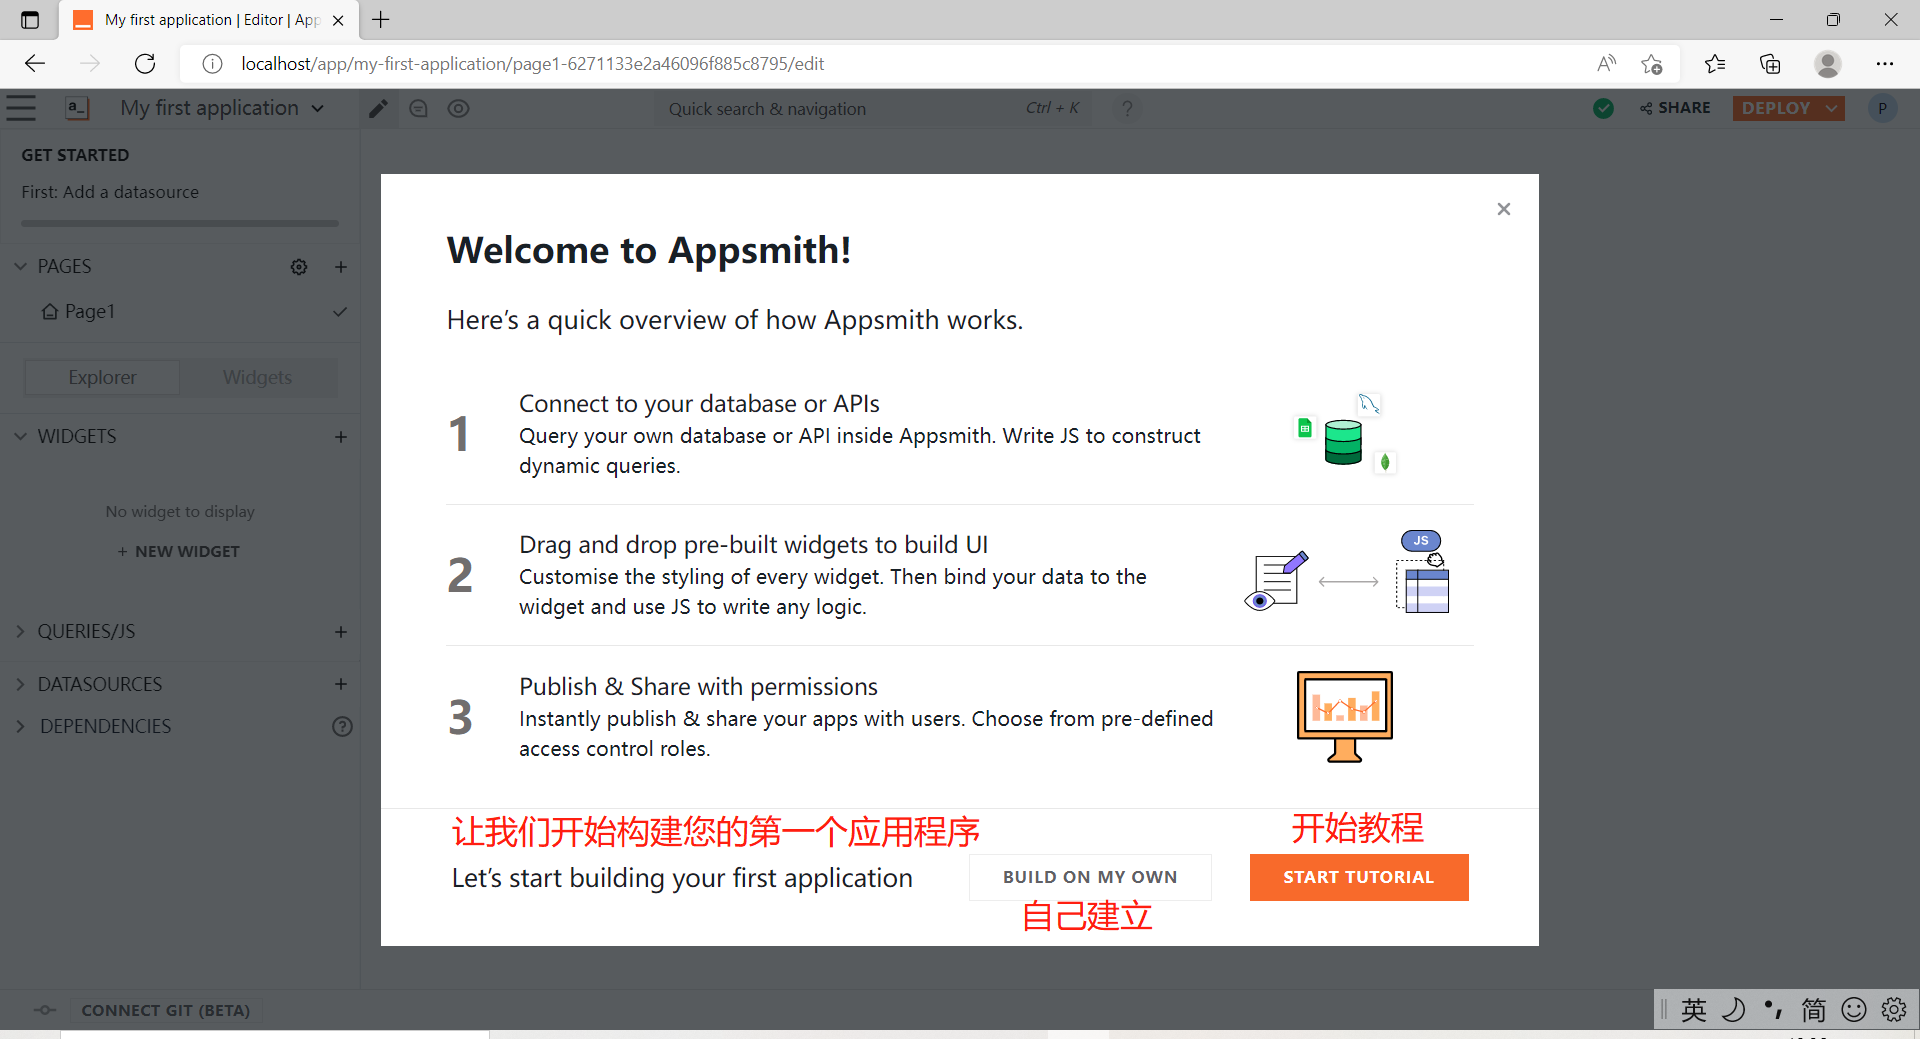Click the edit mode pencil icon
The width and height of the screenshot is (1920, 1039).
coord(378,109)
